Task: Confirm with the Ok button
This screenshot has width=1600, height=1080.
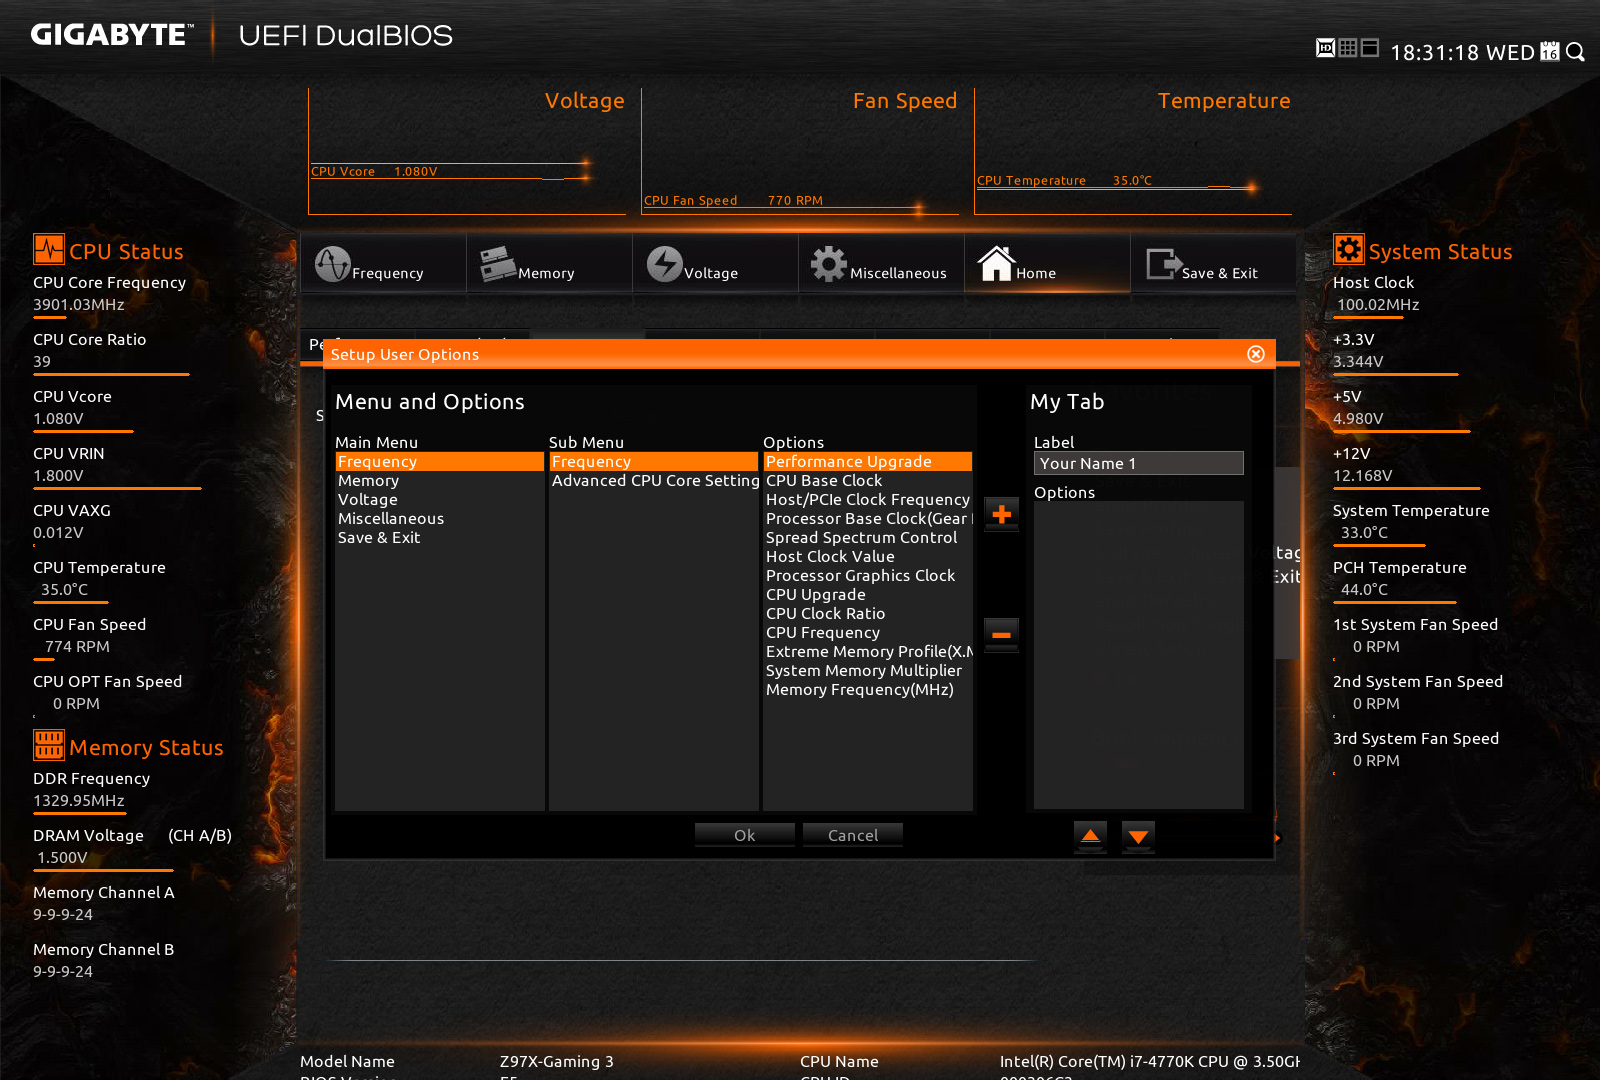Action: [745, 835]
